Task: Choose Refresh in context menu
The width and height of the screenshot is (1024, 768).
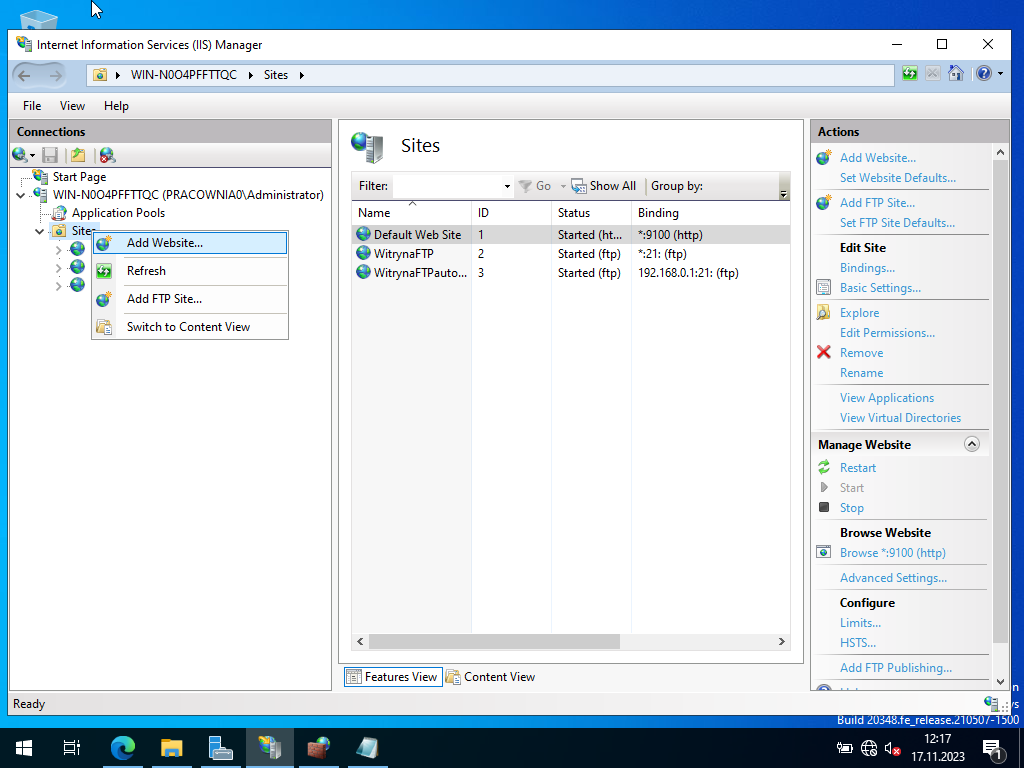Action: pyautogui.click(x=190, y=271)
